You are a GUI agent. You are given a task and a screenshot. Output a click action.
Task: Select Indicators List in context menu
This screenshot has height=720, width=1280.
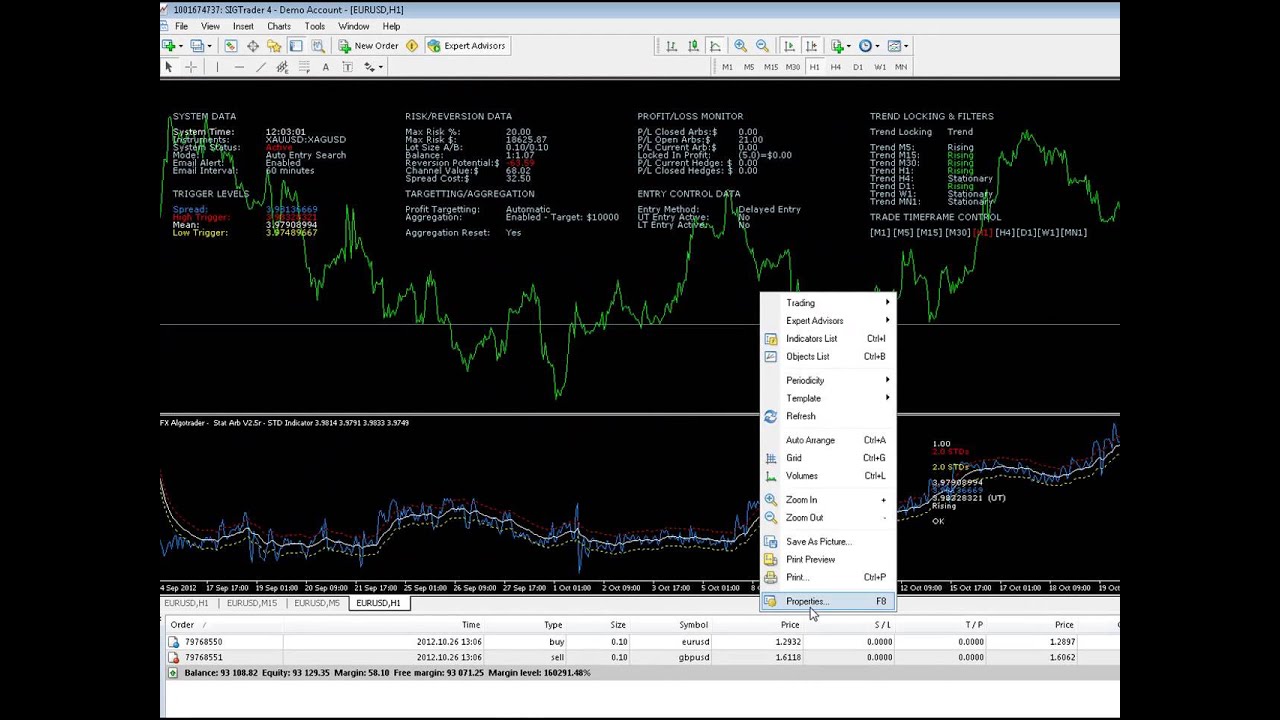pos(811,339)
